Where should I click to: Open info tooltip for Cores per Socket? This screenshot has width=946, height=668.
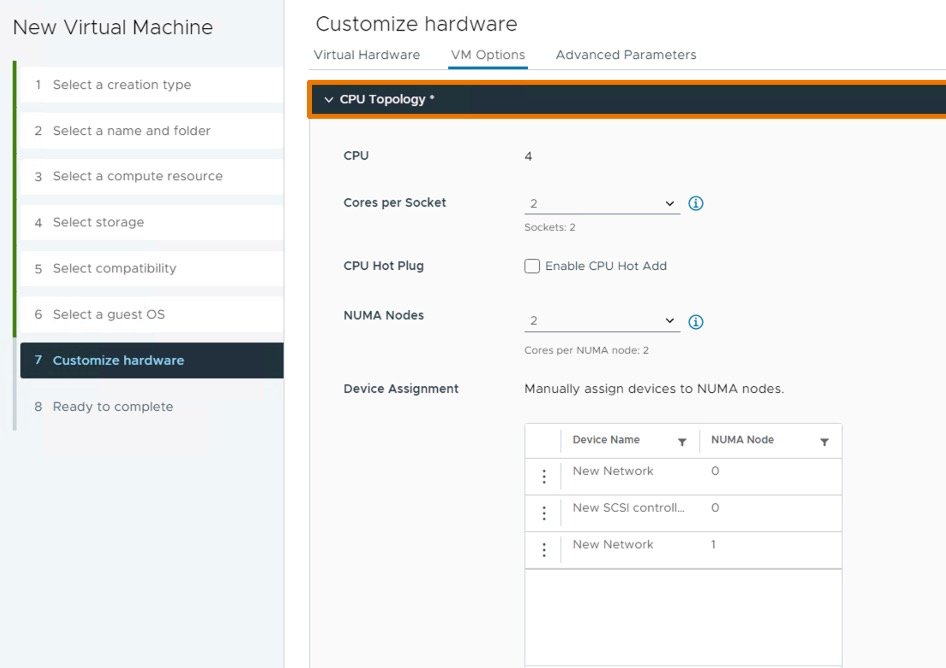coord(696,203)
